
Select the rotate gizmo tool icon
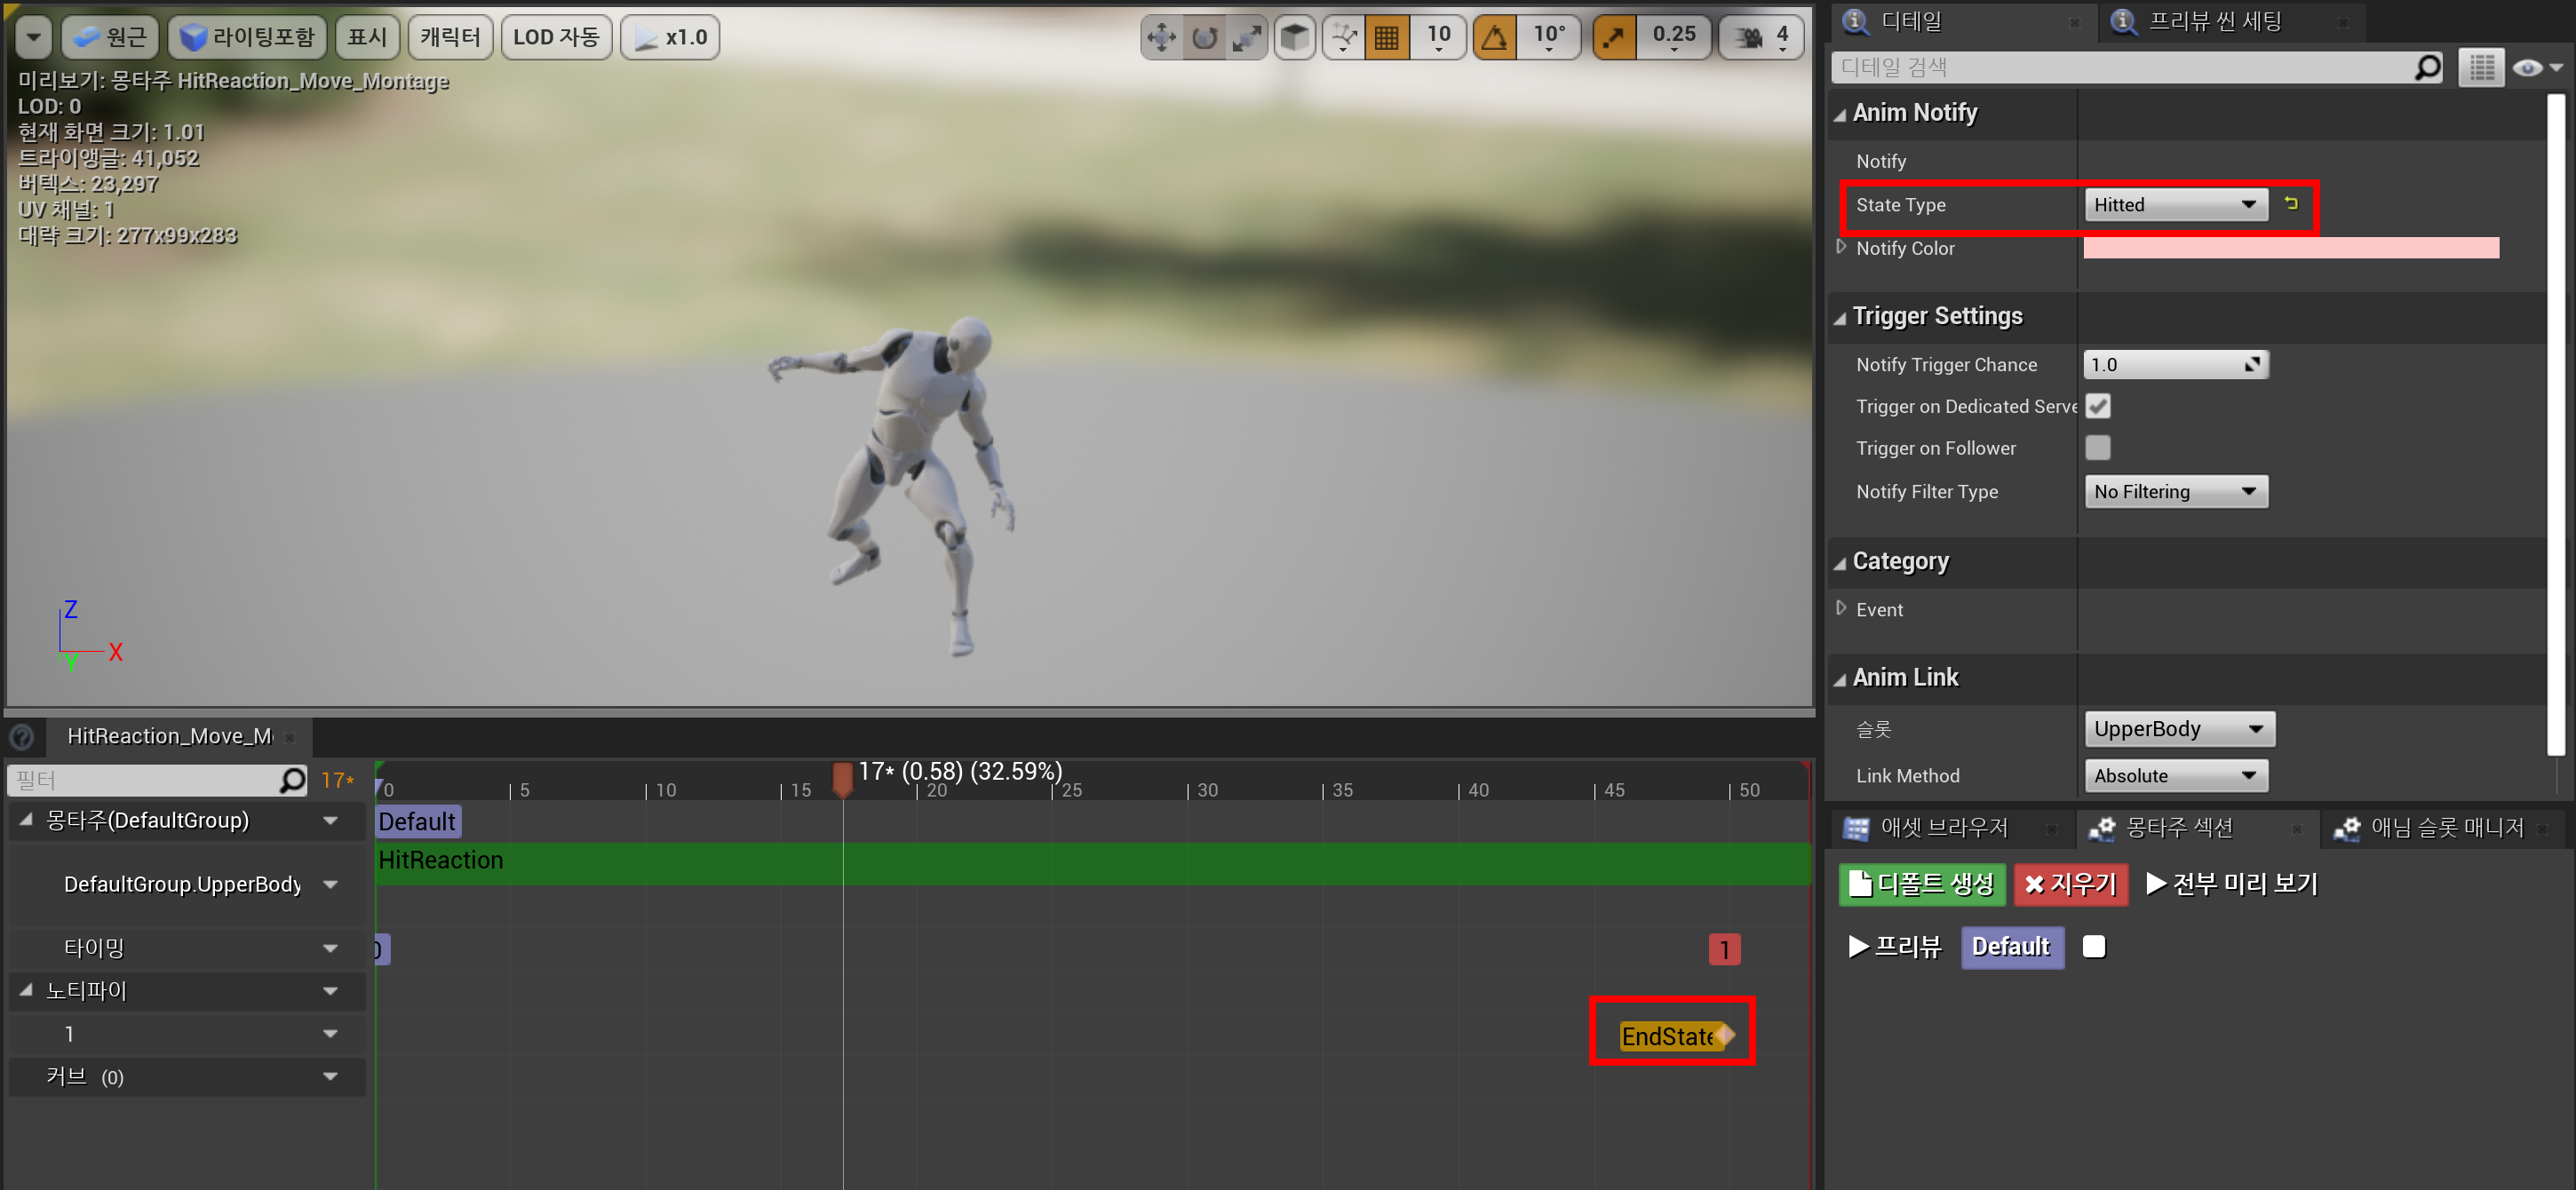coord(1204,38)
